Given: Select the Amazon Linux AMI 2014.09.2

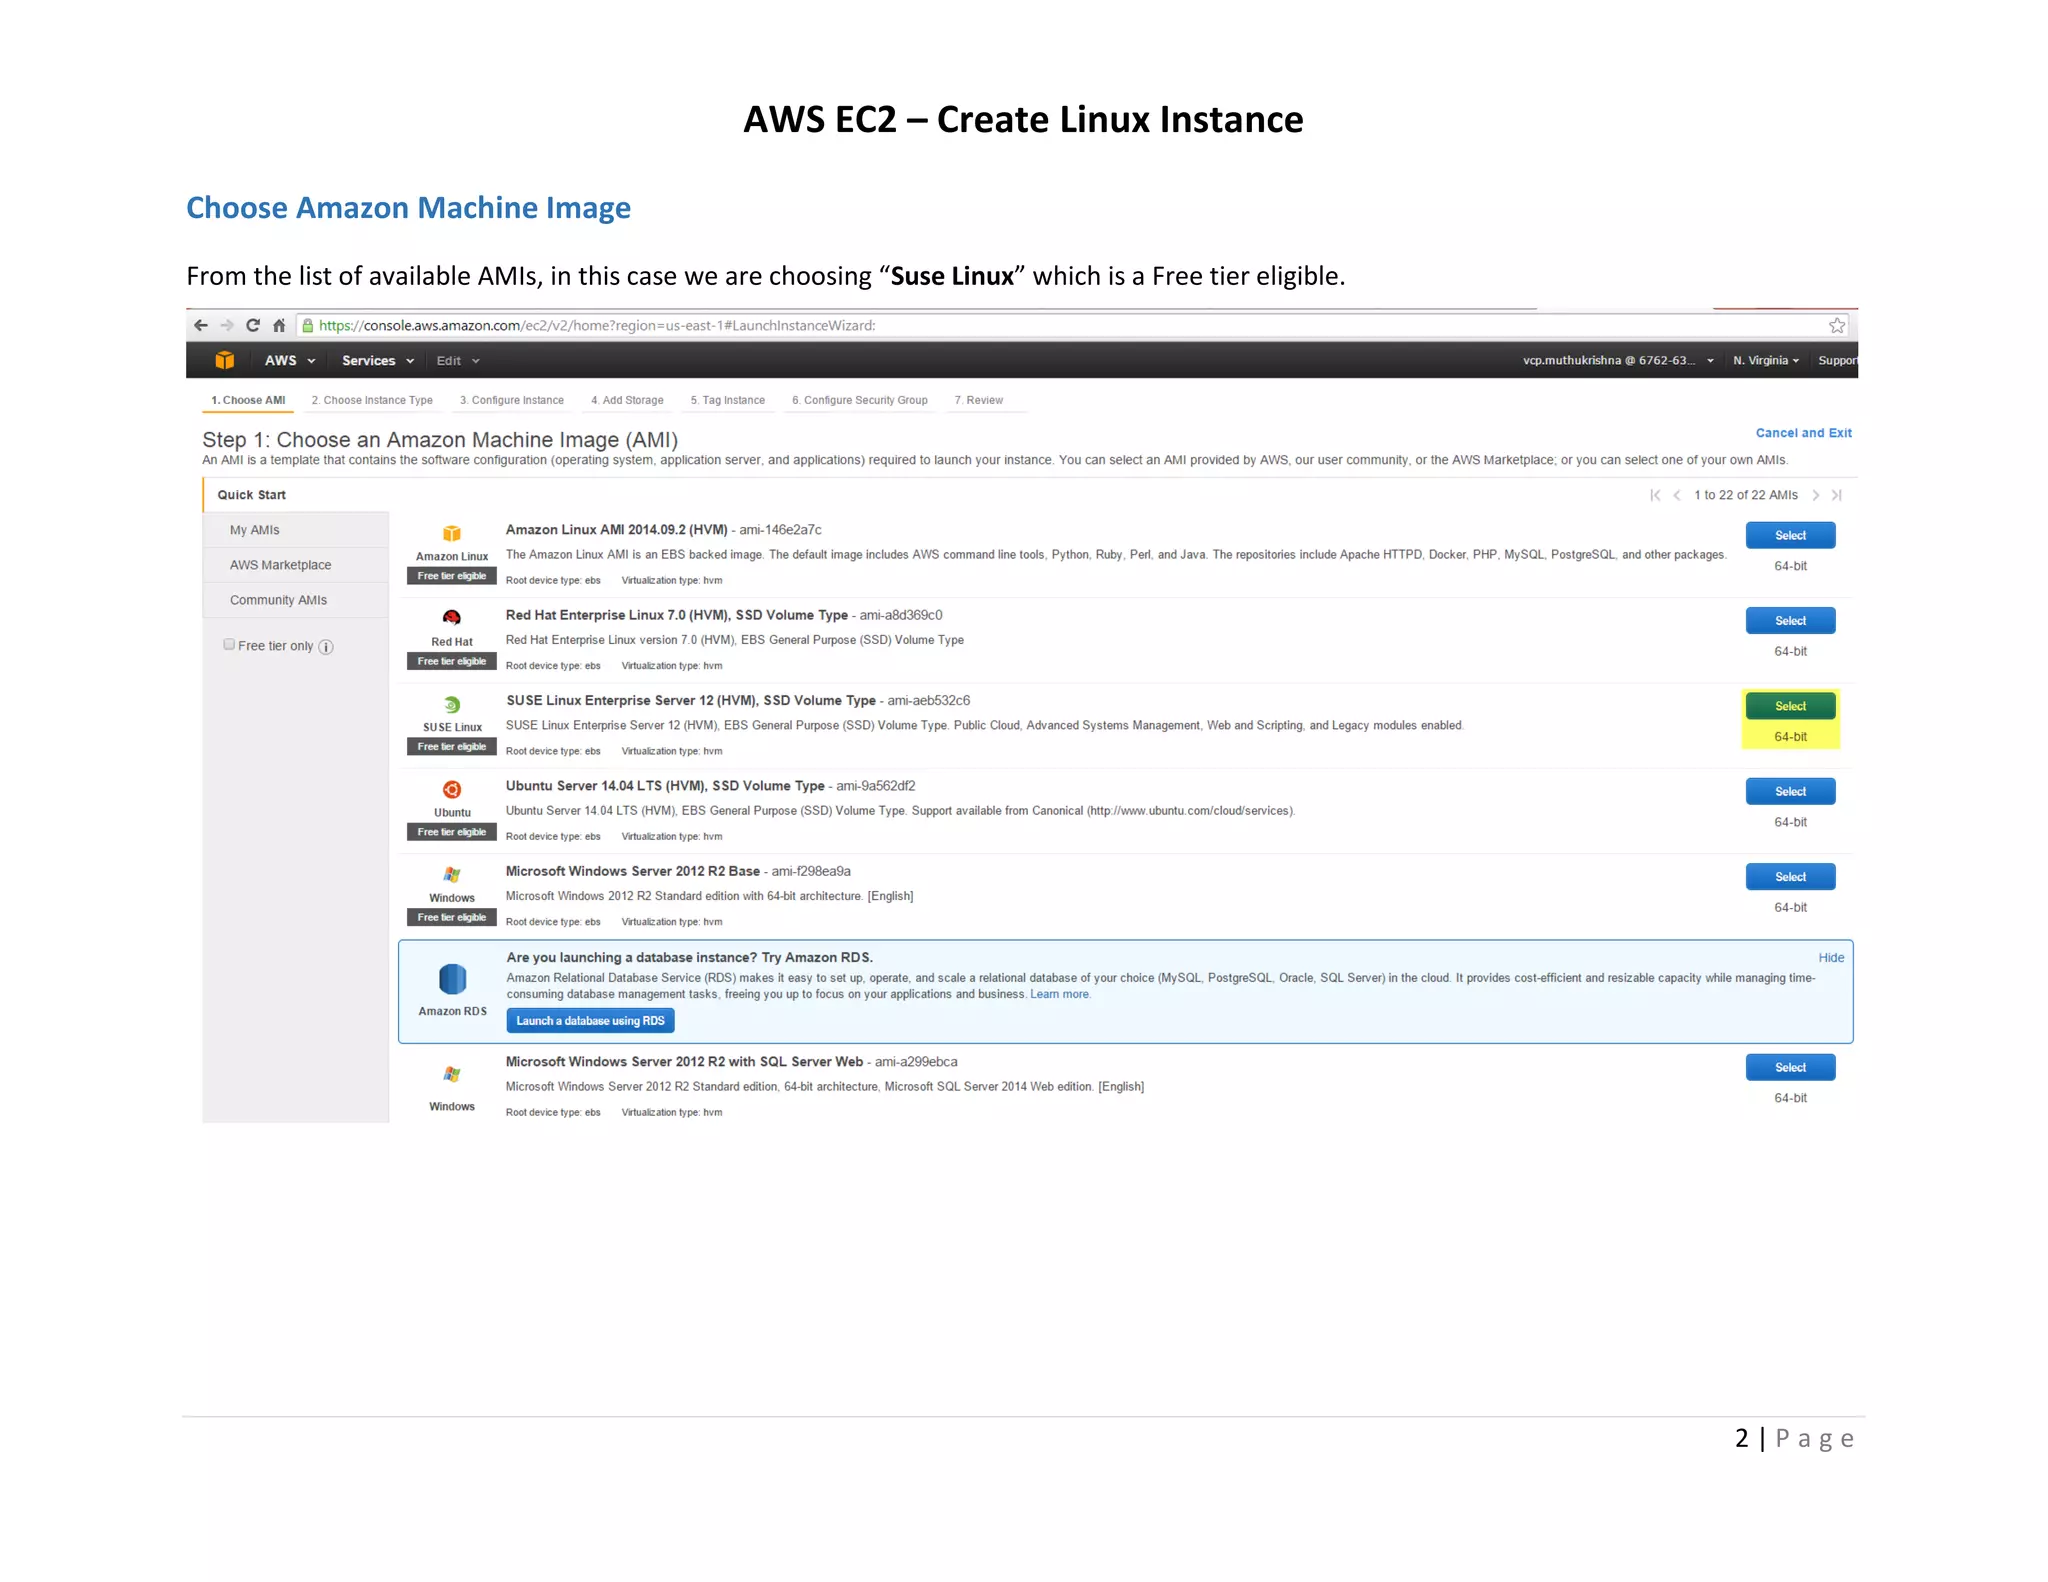Looking at the screenshot, I should click(1790, 535).
